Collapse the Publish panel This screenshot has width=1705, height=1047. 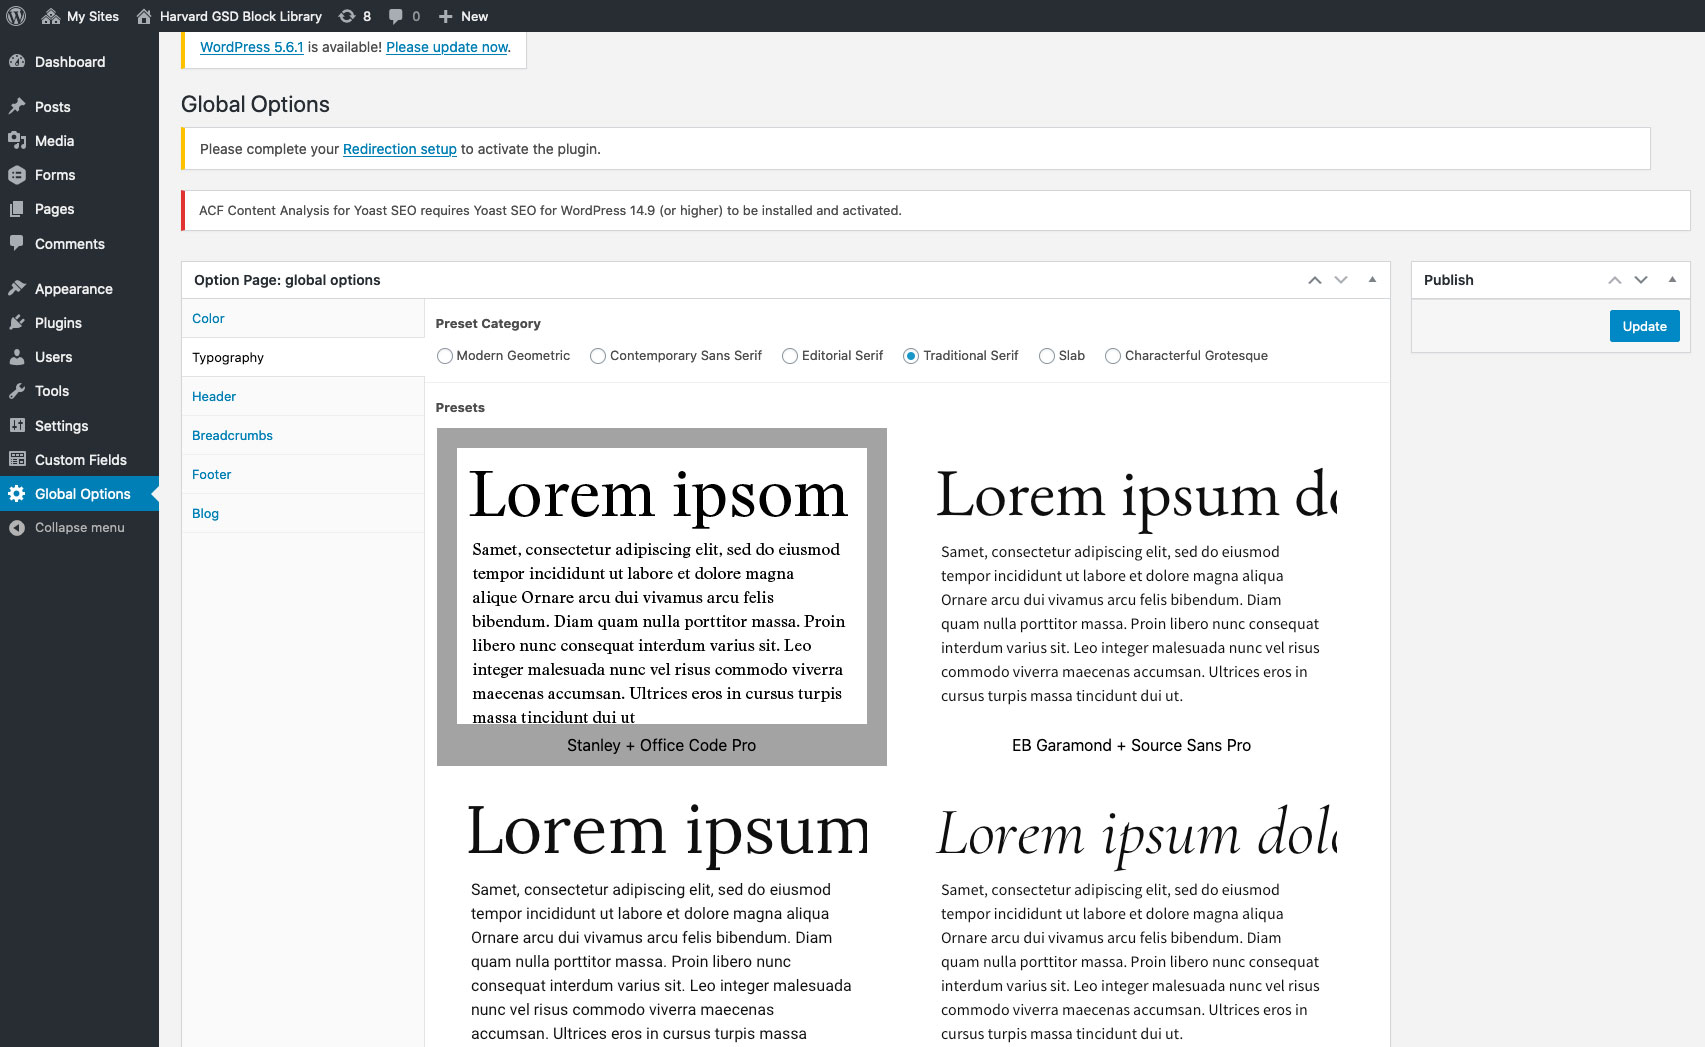tap(1672, 280)
